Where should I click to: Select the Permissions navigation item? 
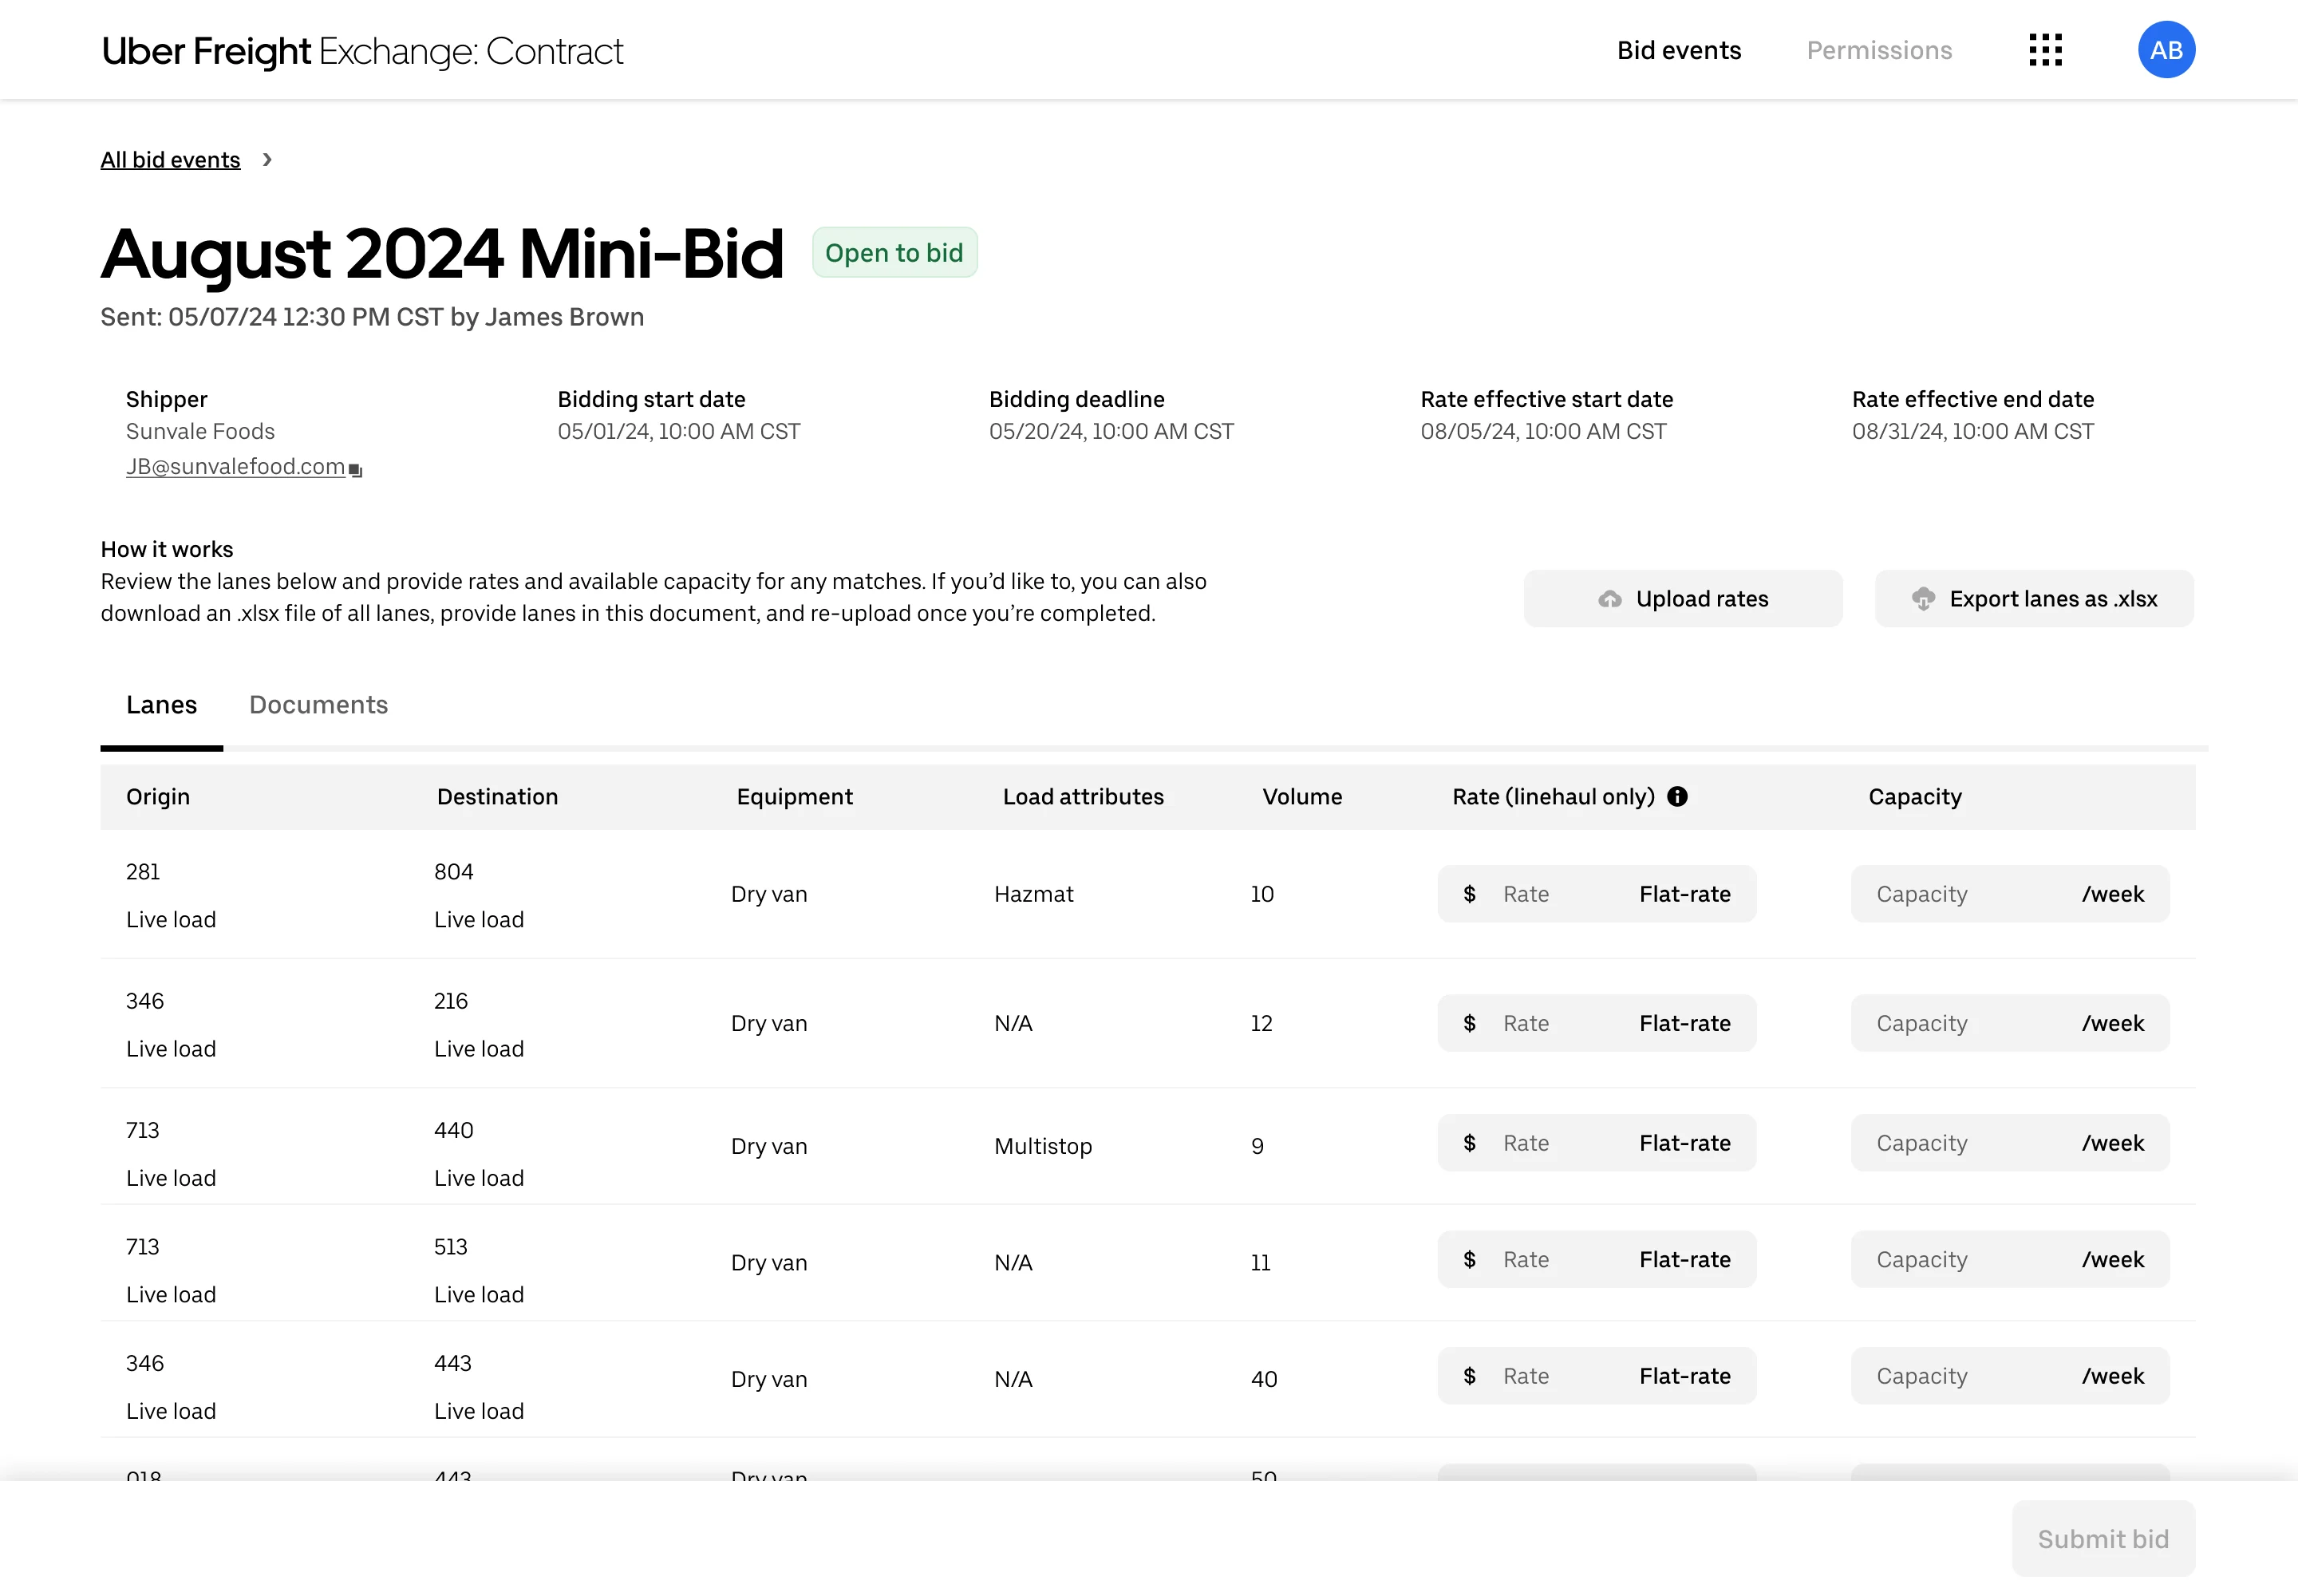coord(1878,49)
